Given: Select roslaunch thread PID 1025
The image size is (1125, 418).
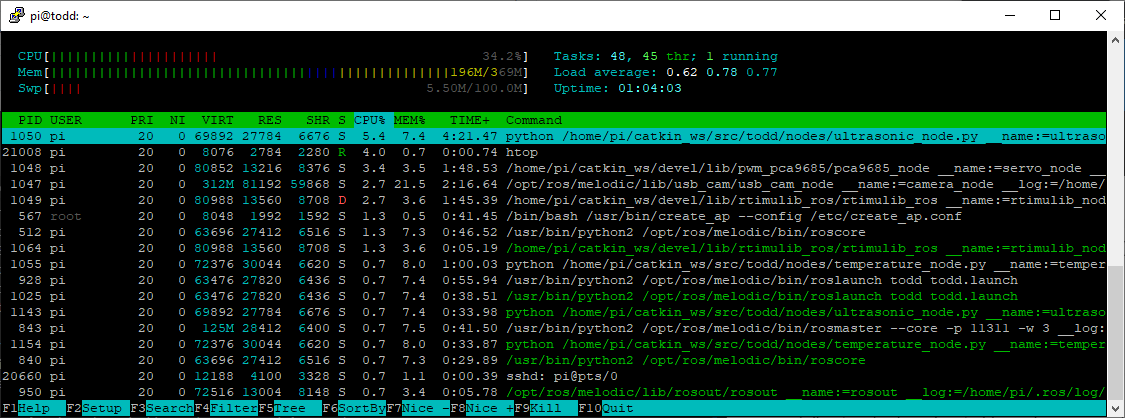Looking at the screenshot, I should coord(553,296).
